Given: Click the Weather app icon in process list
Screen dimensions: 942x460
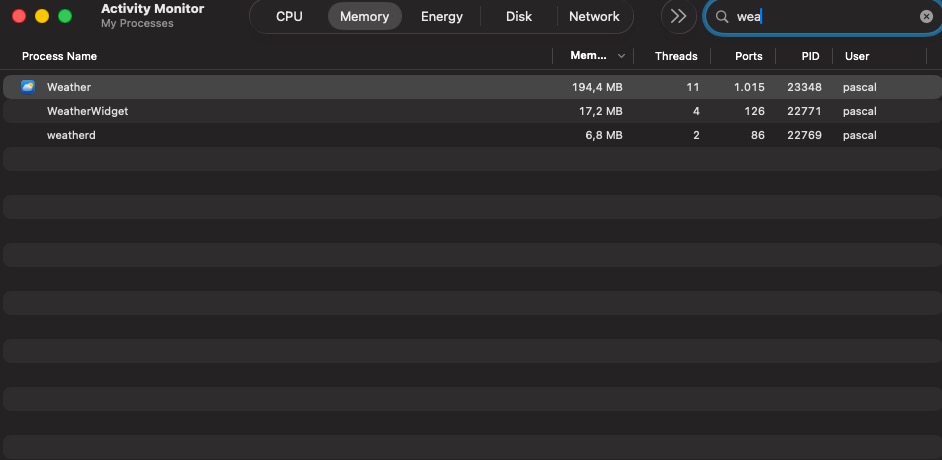Looking at the screenshot, I should (x=28, y=87).
